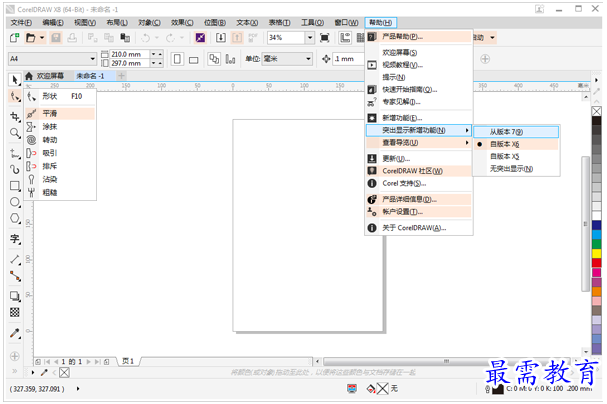The height and width of the screenshot is (404, 607).
Task: Choose 沾染 smudge tool in flyout
Action: [60, 179]
